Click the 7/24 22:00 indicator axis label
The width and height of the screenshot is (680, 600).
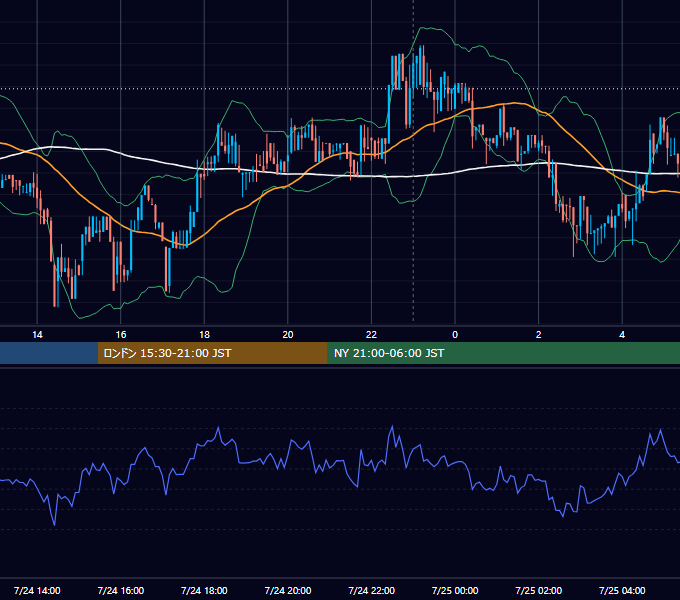pos(372,590)
